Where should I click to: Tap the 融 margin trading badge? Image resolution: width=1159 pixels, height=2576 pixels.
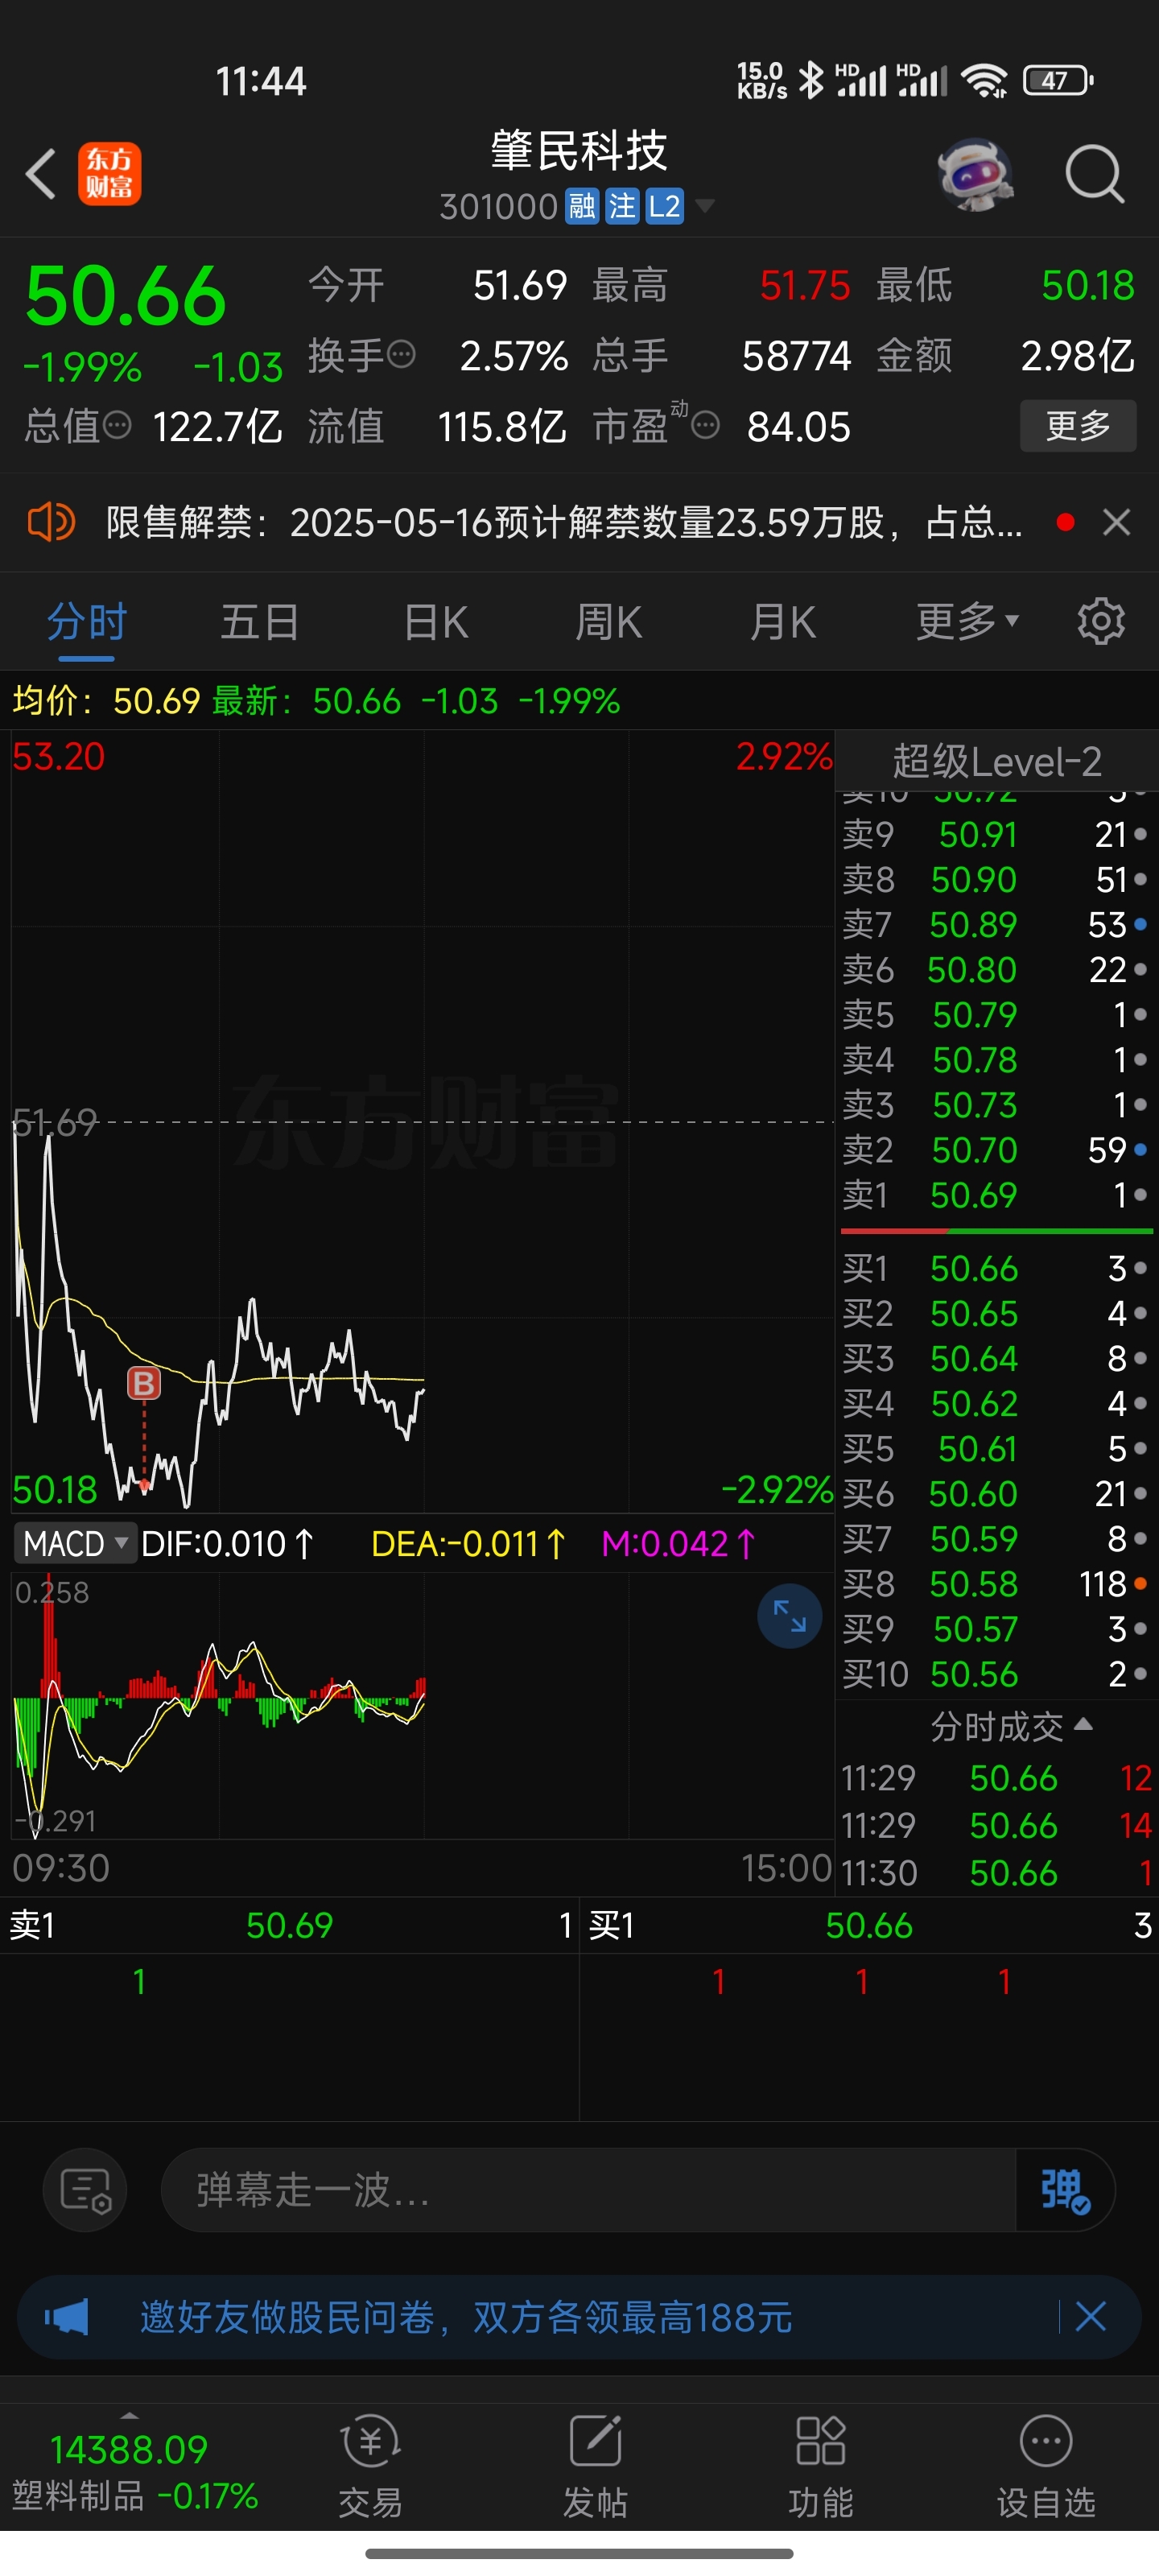(582, 207)
